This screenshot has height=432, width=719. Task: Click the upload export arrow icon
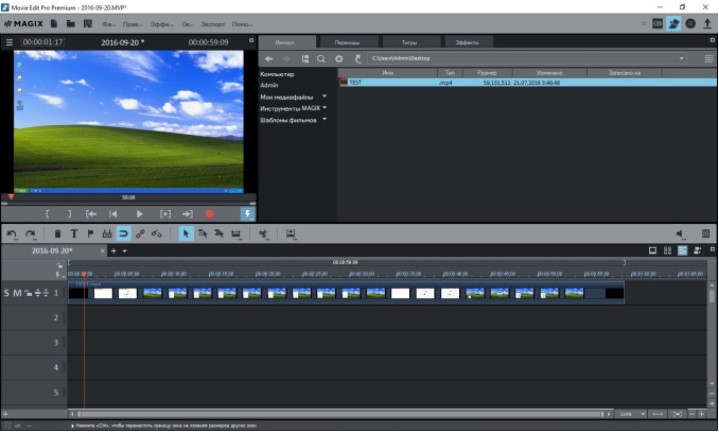[708, 23]
